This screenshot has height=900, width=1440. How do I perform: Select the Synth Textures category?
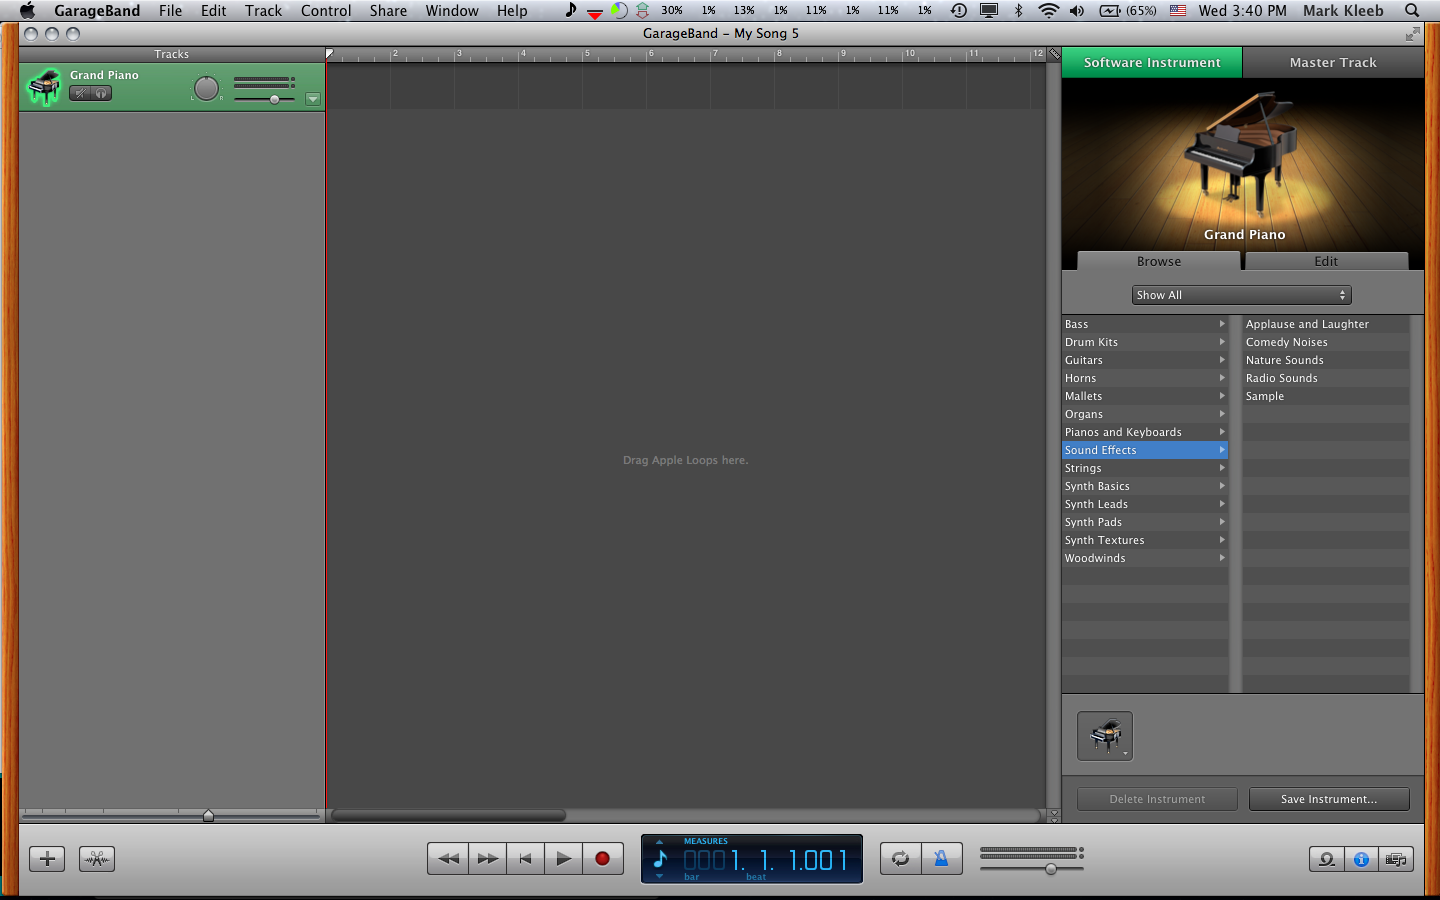click(x=1145, y=540)
